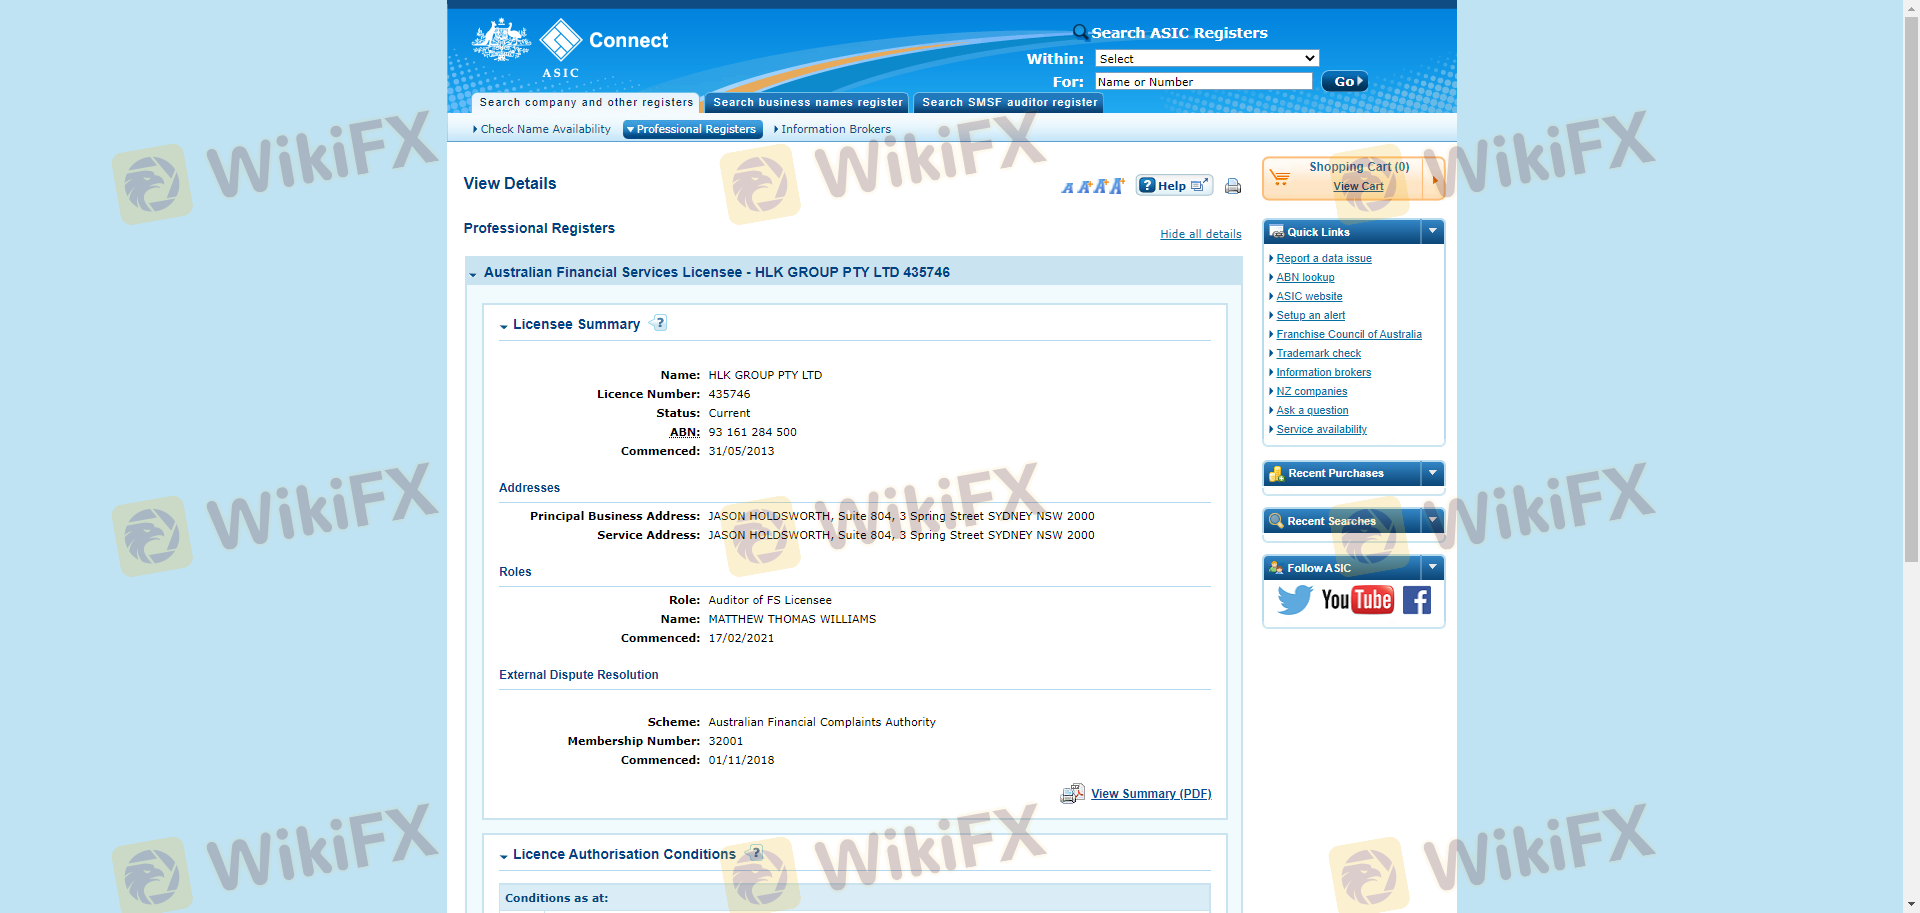Open the ABN lookup link
Screen dimensions: 1920x913
[1305, 278]
